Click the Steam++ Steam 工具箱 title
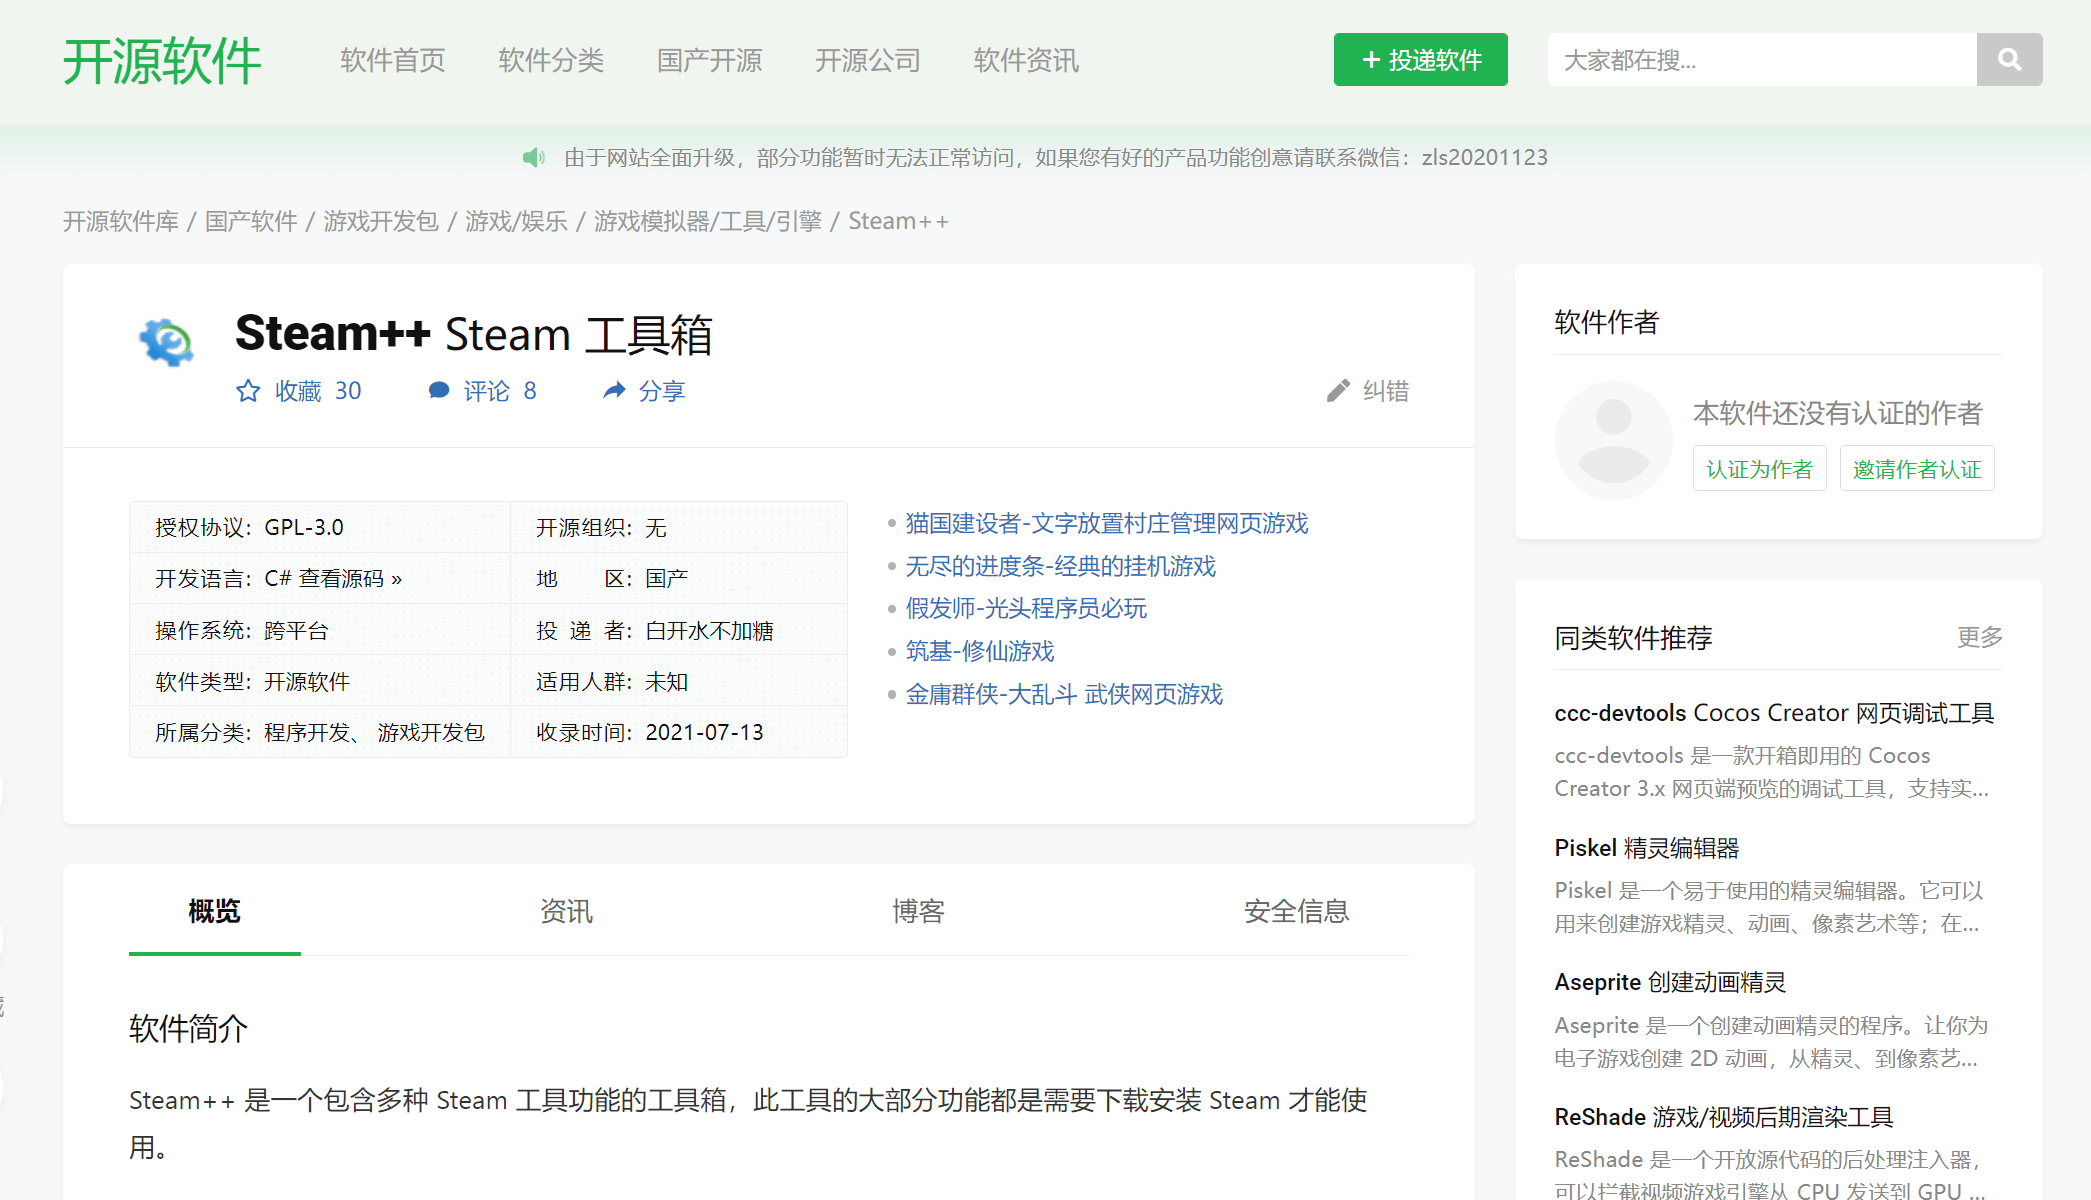The image size is (2091, 1200). tap(474, 334)
